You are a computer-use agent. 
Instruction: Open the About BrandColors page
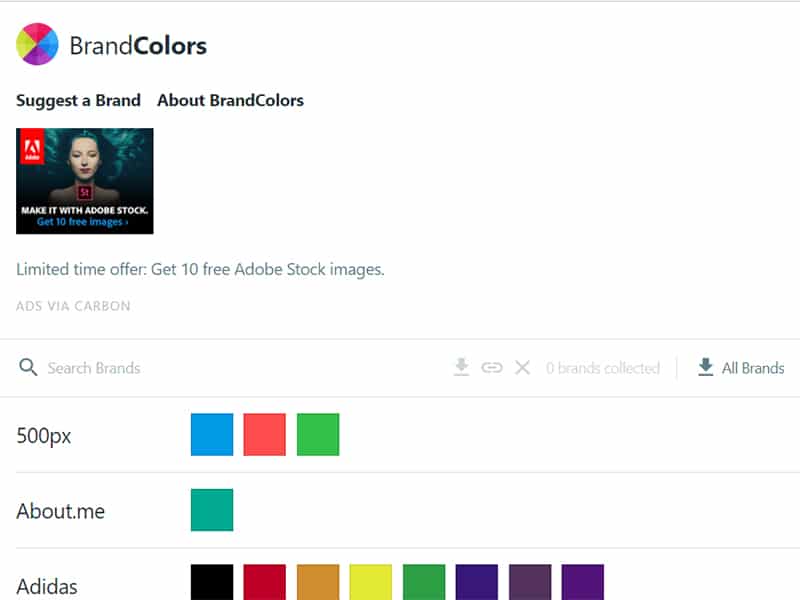[230, 100]
